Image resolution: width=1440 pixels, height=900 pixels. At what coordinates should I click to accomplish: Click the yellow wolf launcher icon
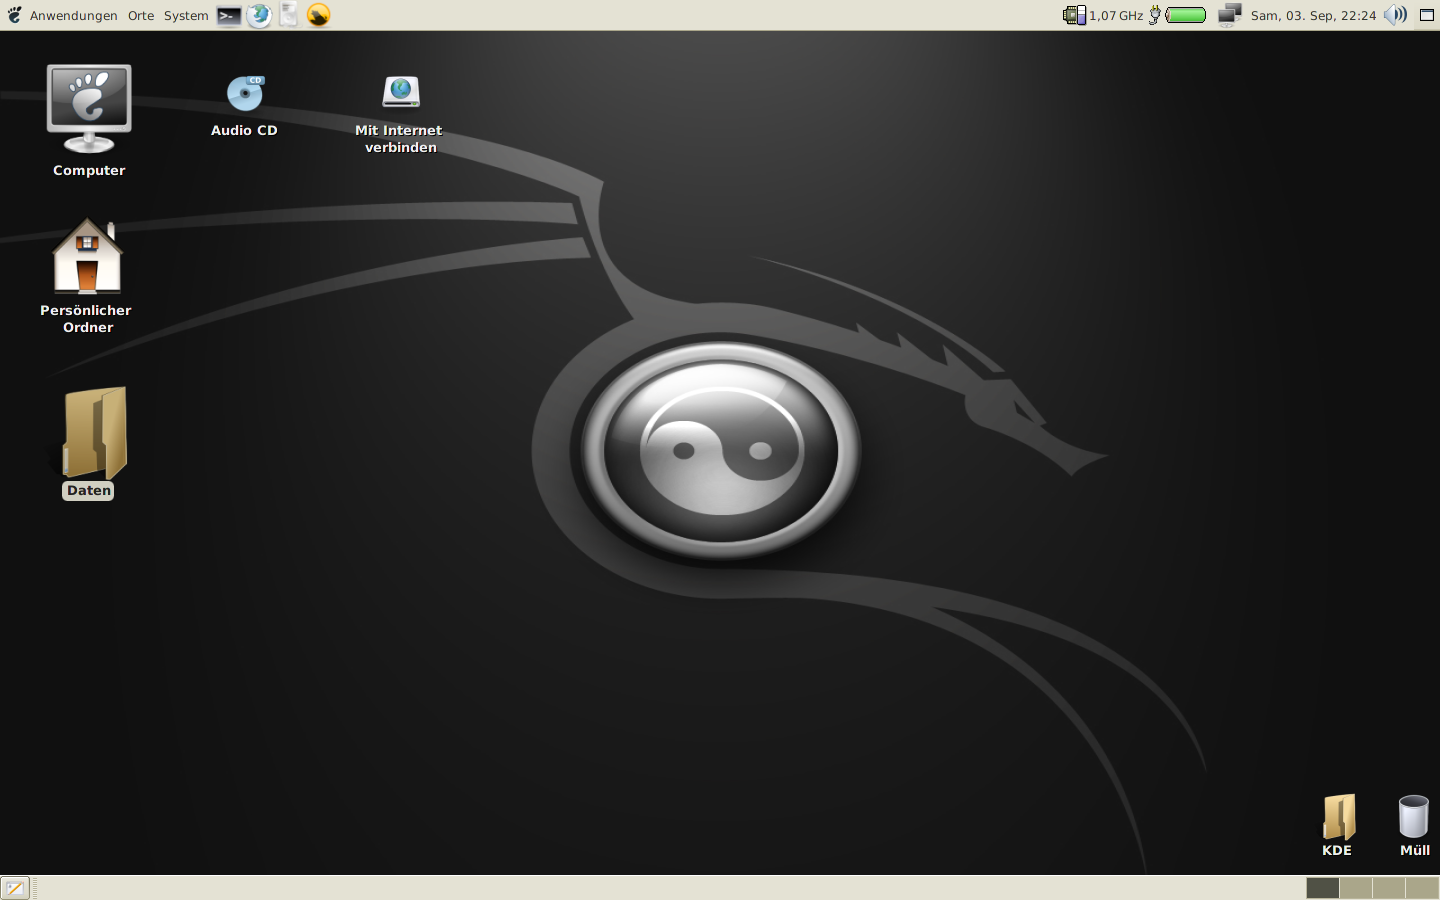318,15
